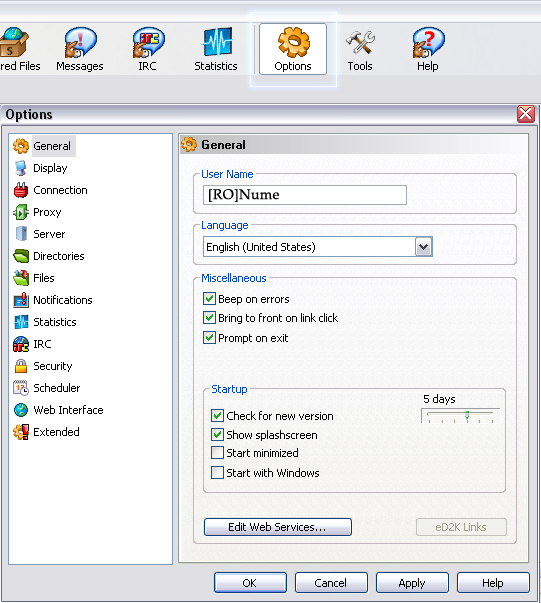Select the Connection plug icon in sidebar
Screen dimensions: 541x603
tap(21, 190)
